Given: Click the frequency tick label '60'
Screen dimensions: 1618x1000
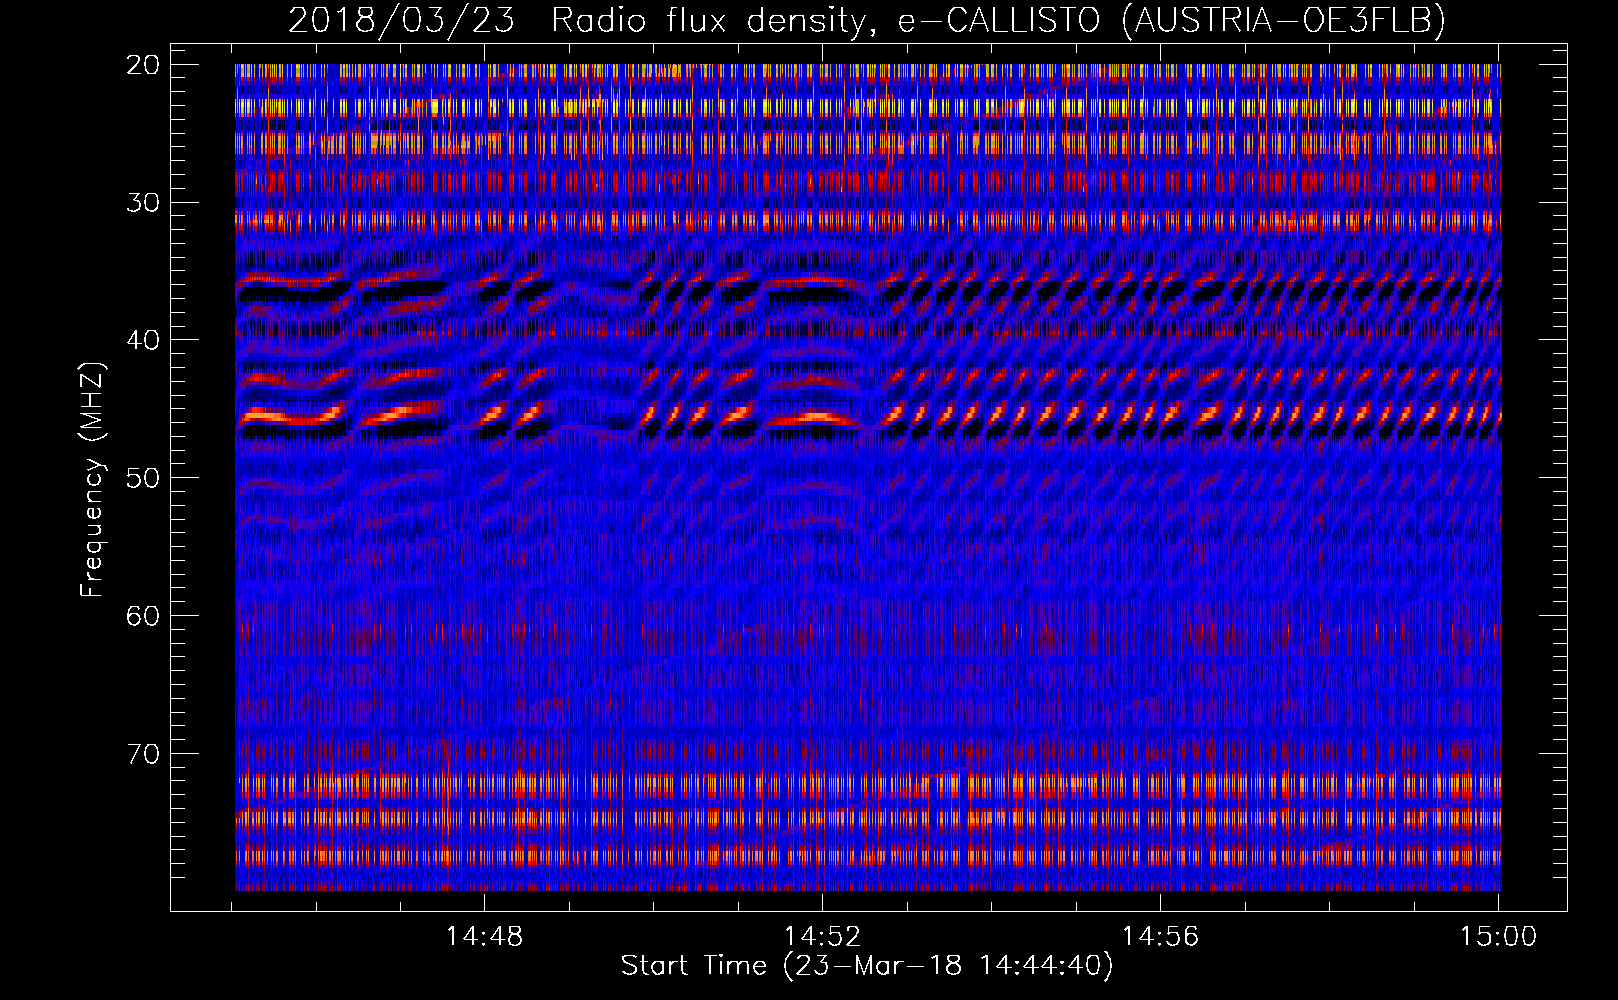Looking at the screenshot, I should [x=144, y=616].
